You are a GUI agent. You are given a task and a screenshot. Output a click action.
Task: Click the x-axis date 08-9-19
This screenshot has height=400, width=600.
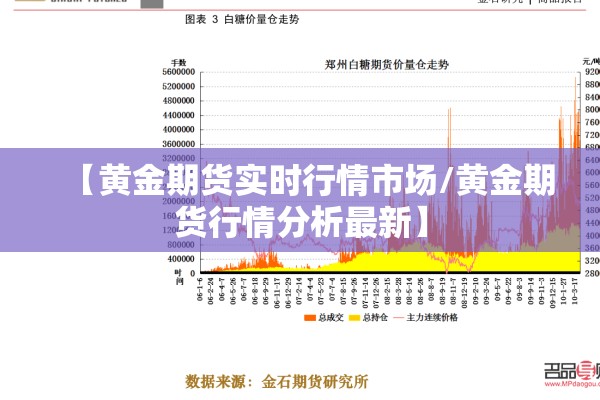coord(442,291)
